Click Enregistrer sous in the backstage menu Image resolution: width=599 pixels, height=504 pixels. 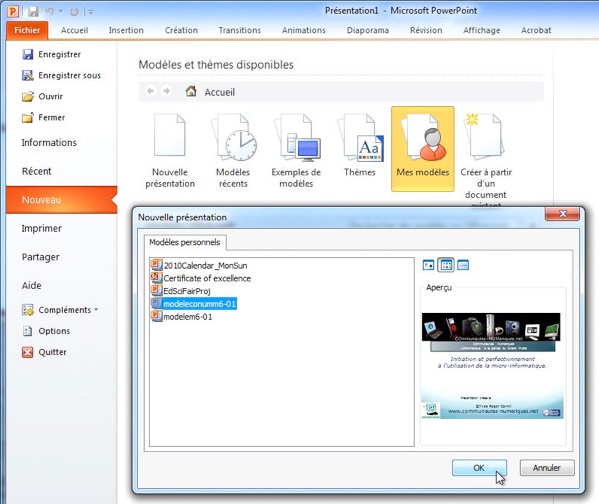pyautogui.click(x=62, y=75)
